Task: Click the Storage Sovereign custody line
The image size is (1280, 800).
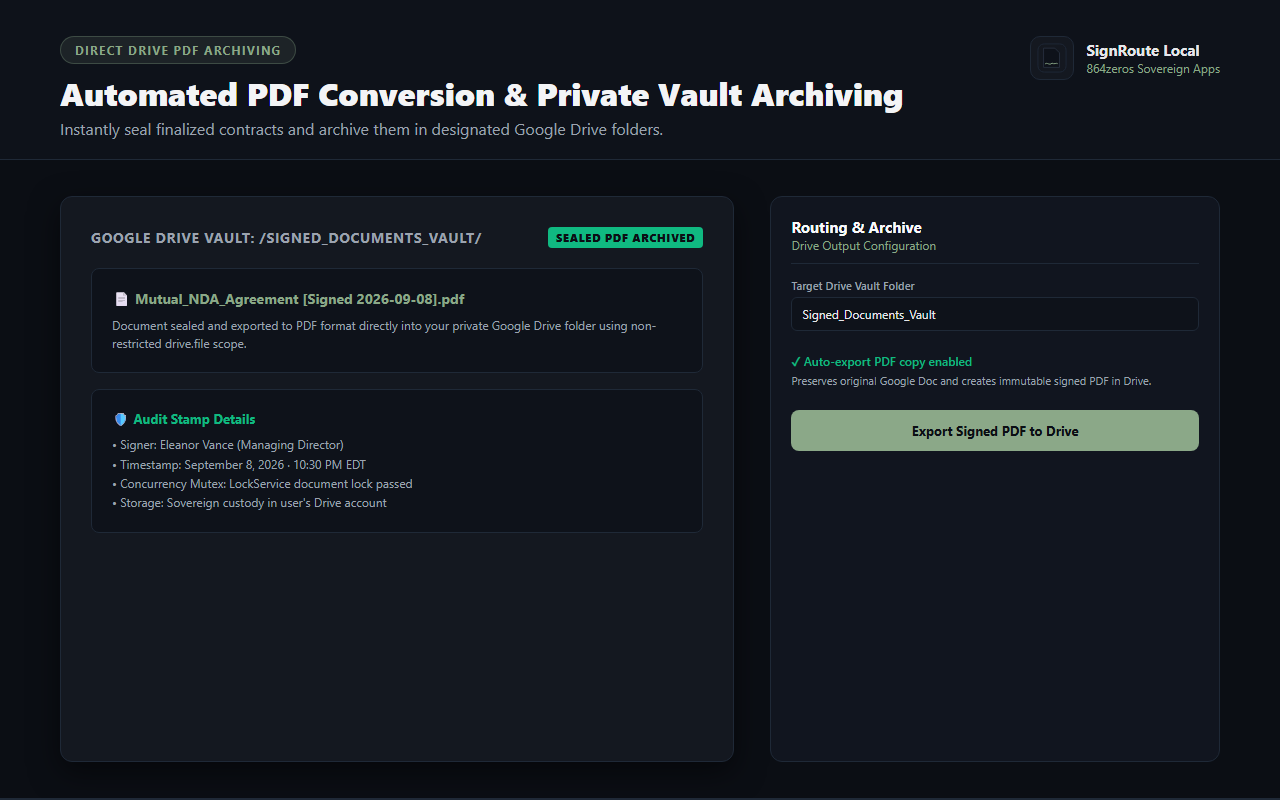Action: tap(249, 503)
